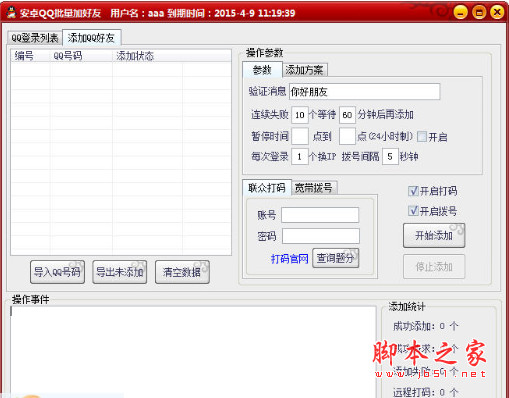
Task: Click the 账号 input field
Action: (320, 215)
